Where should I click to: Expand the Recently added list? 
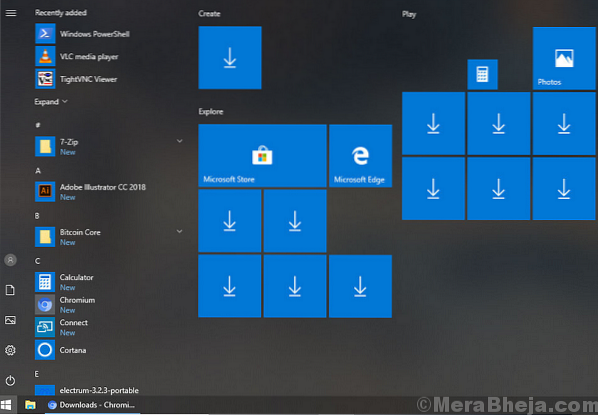[51, 101]
